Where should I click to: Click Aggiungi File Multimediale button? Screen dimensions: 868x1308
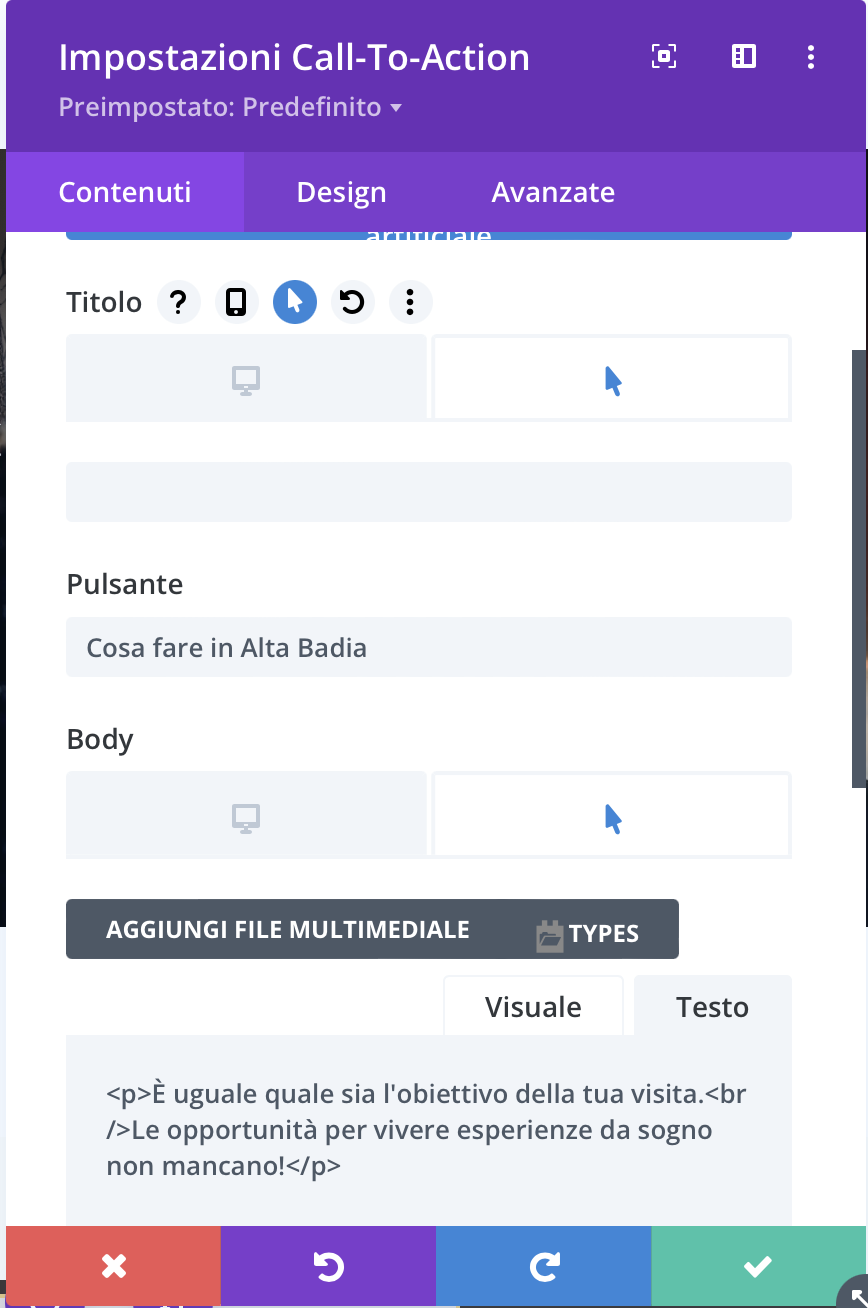coord(287,929)
